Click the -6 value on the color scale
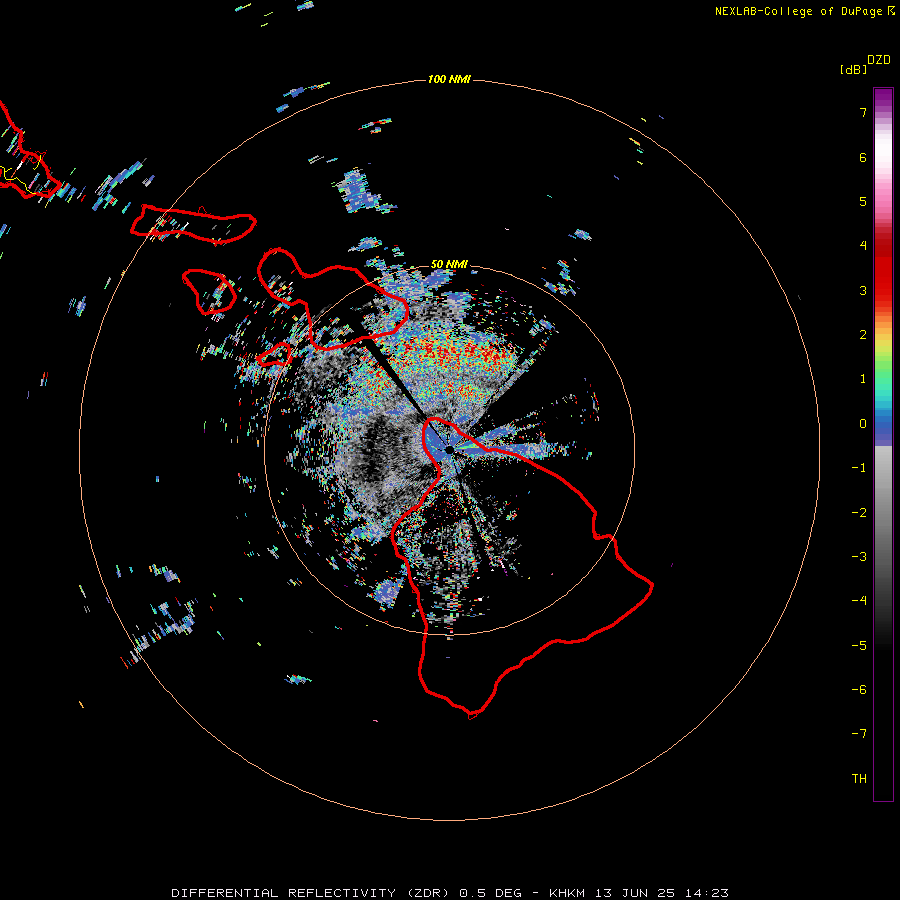Viewport: 900px width, 900px height. [x=859, y=690]
